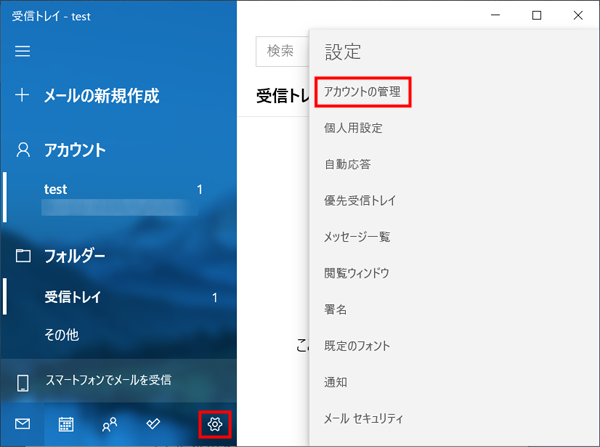Open 通知 notifications settings

336,382
